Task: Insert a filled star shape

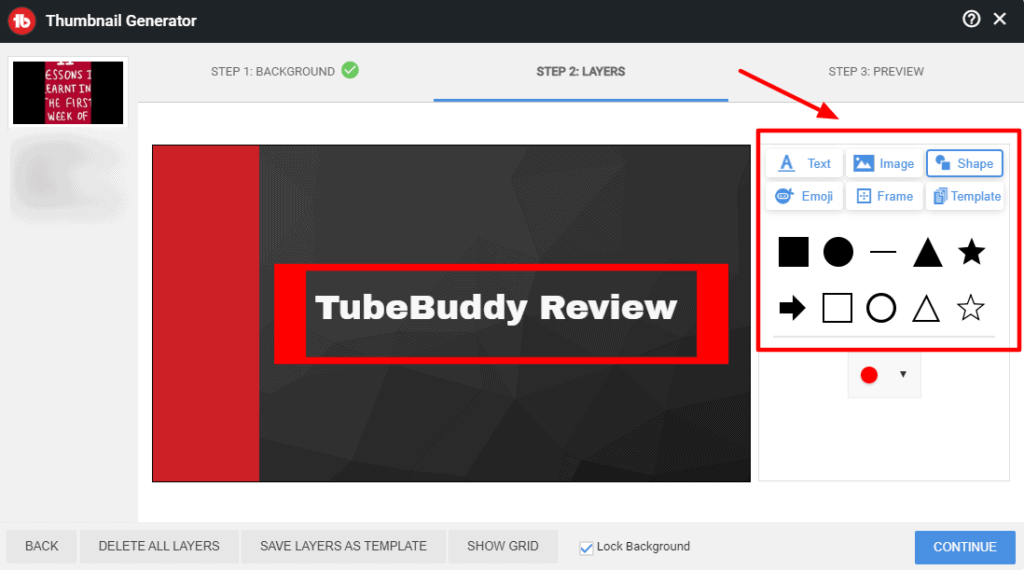Action: [x=971, y=252]
